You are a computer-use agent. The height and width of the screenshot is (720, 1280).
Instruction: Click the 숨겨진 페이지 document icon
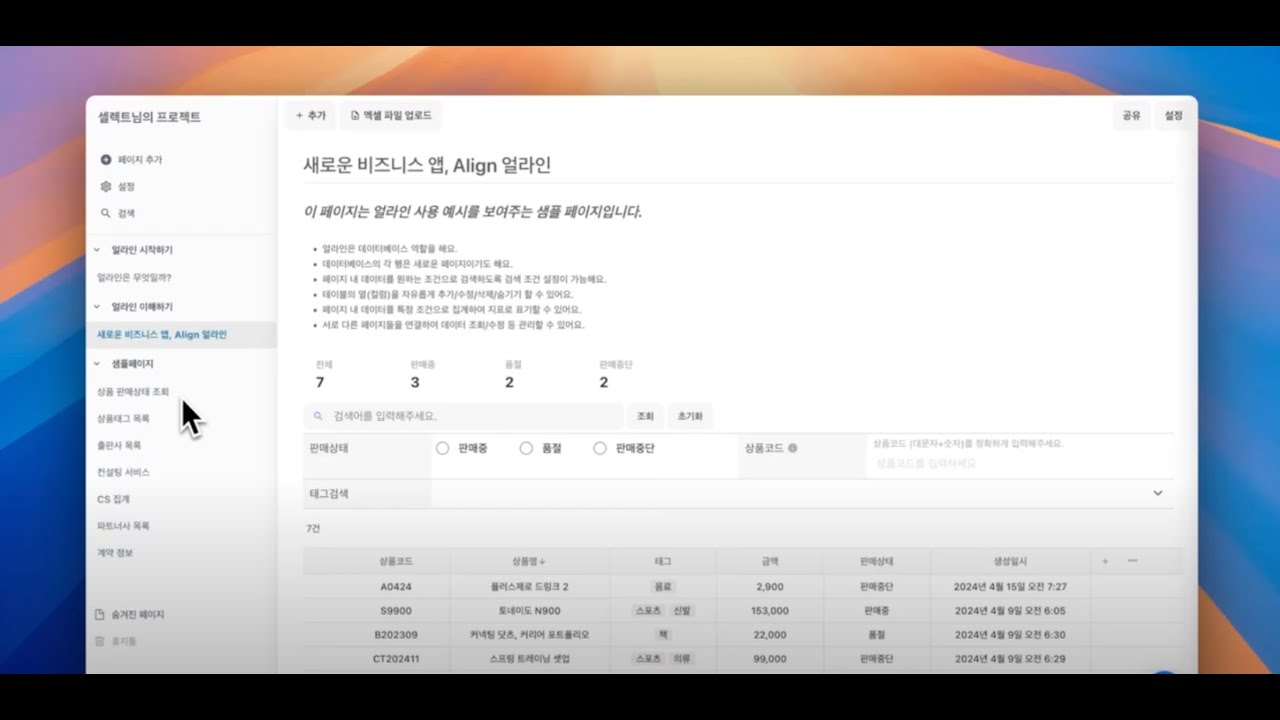[100, 615]
